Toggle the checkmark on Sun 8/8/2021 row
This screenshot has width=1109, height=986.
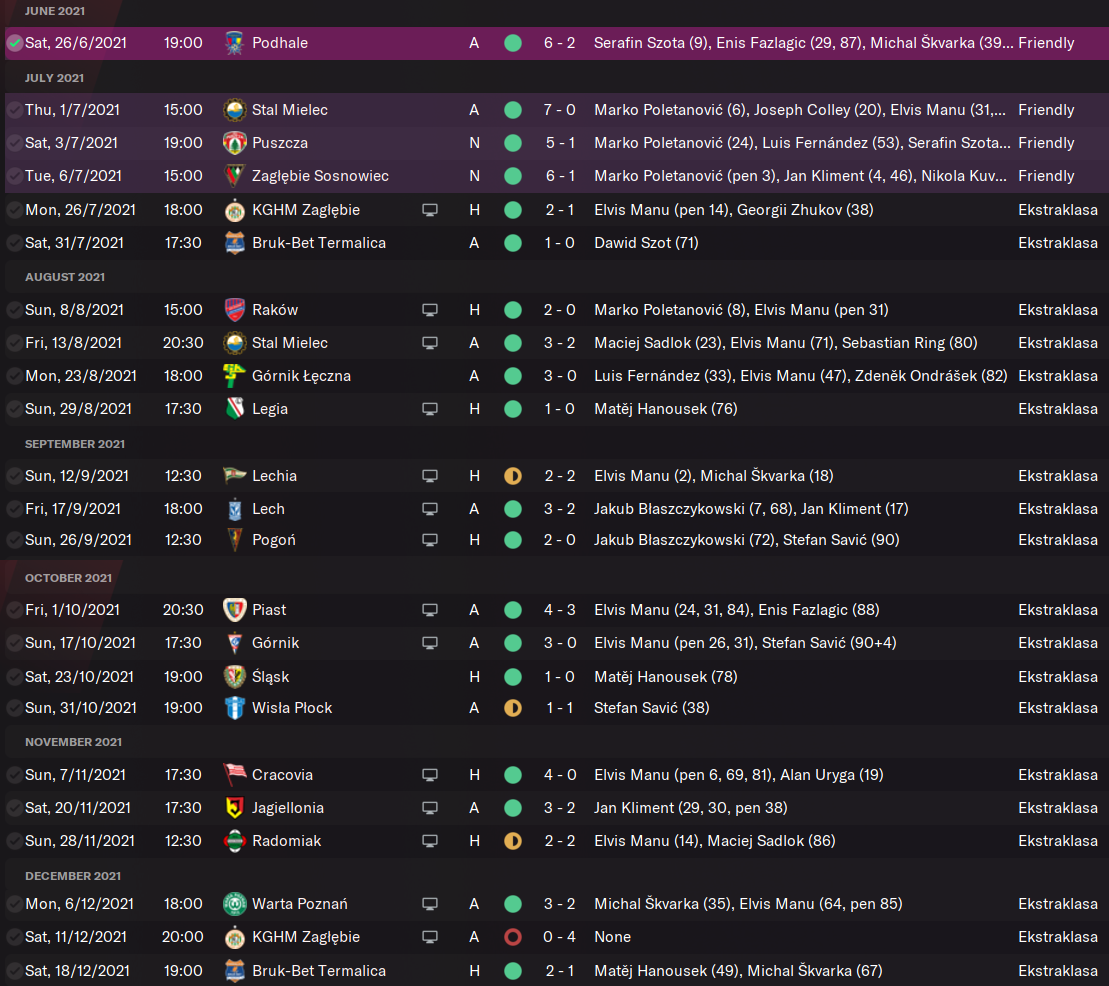[x=14, y=310]
